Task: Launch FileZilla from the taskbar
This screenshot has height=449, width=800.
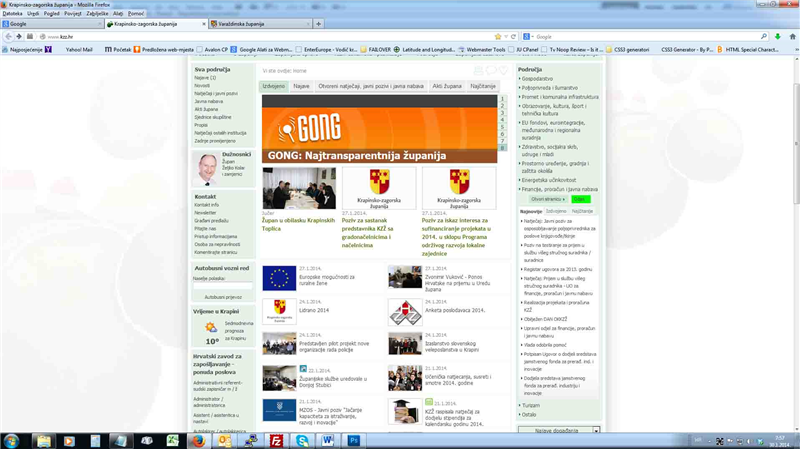Action: coord(275,439)
